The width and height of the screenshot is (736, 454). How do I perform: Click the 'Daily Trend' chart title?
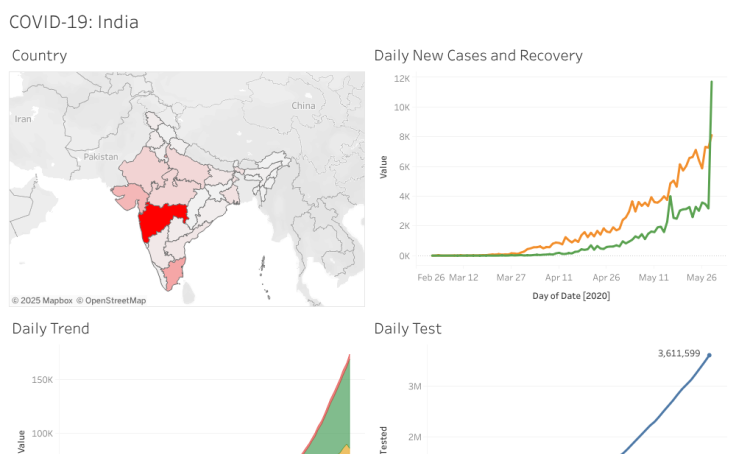click(50, 328)
